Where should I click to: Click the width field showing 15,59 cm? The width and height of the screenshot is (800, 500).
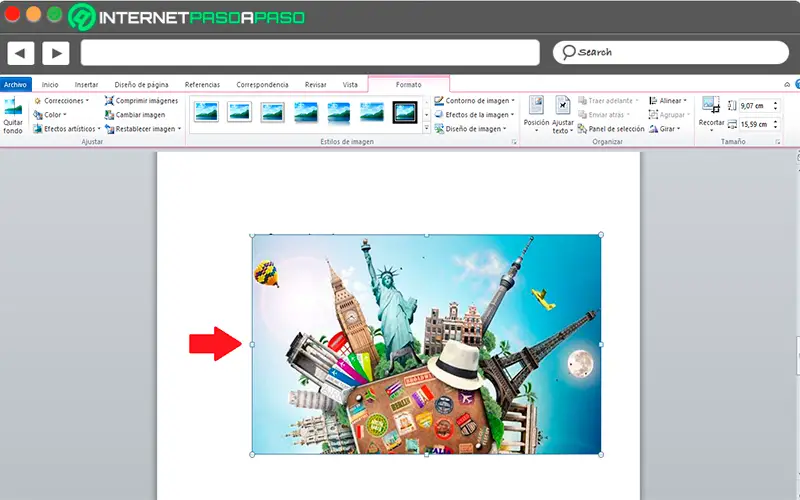click(757, 124)
